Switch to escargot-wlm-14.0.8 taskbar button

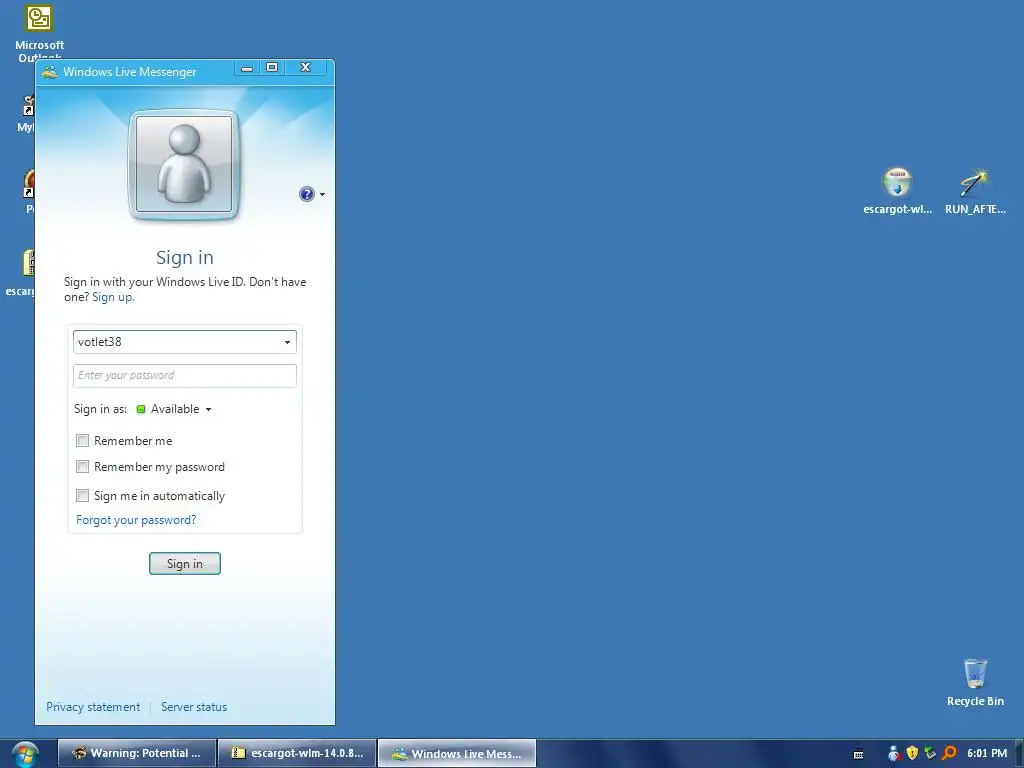pyautogui.click(x=297, y=753)
